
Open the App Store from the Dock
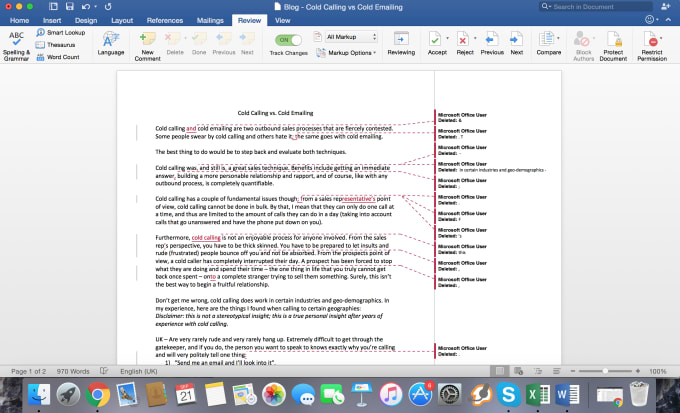(420, 394)
